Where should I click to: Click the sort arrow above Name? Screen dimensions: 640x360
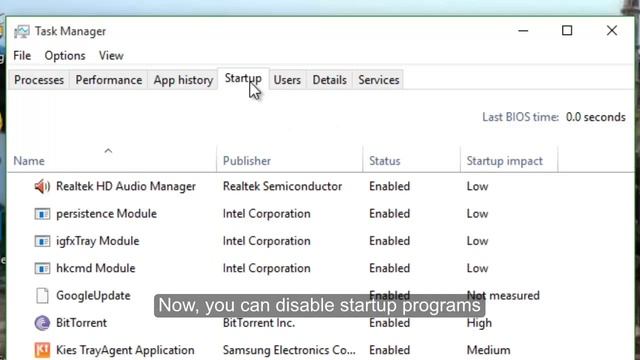tap(108, 151)
